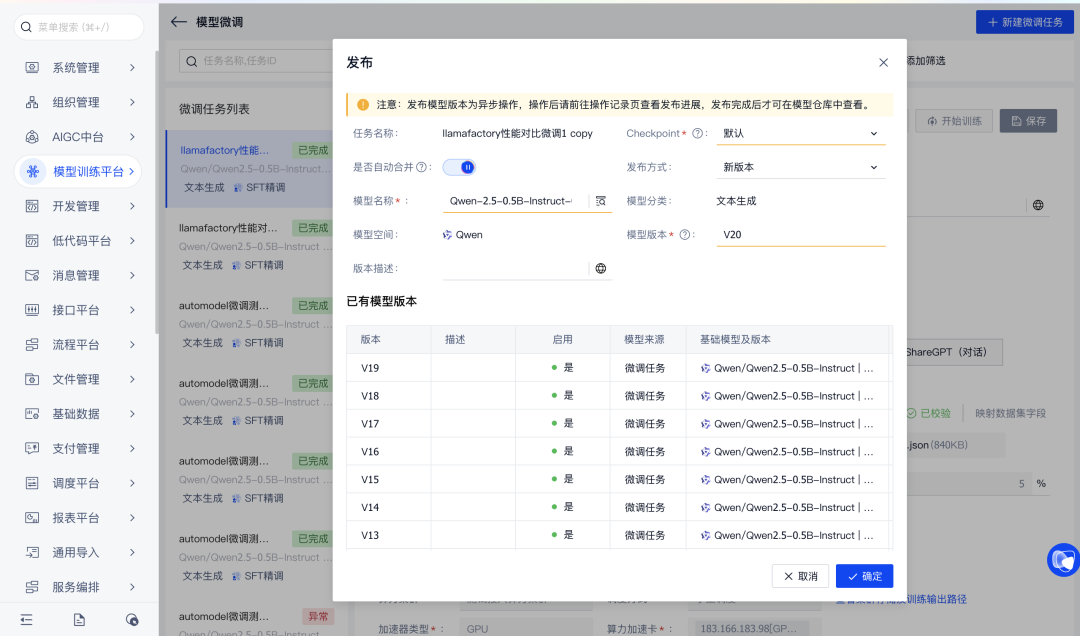Click the 启用 column header

(x=562, y=339)
